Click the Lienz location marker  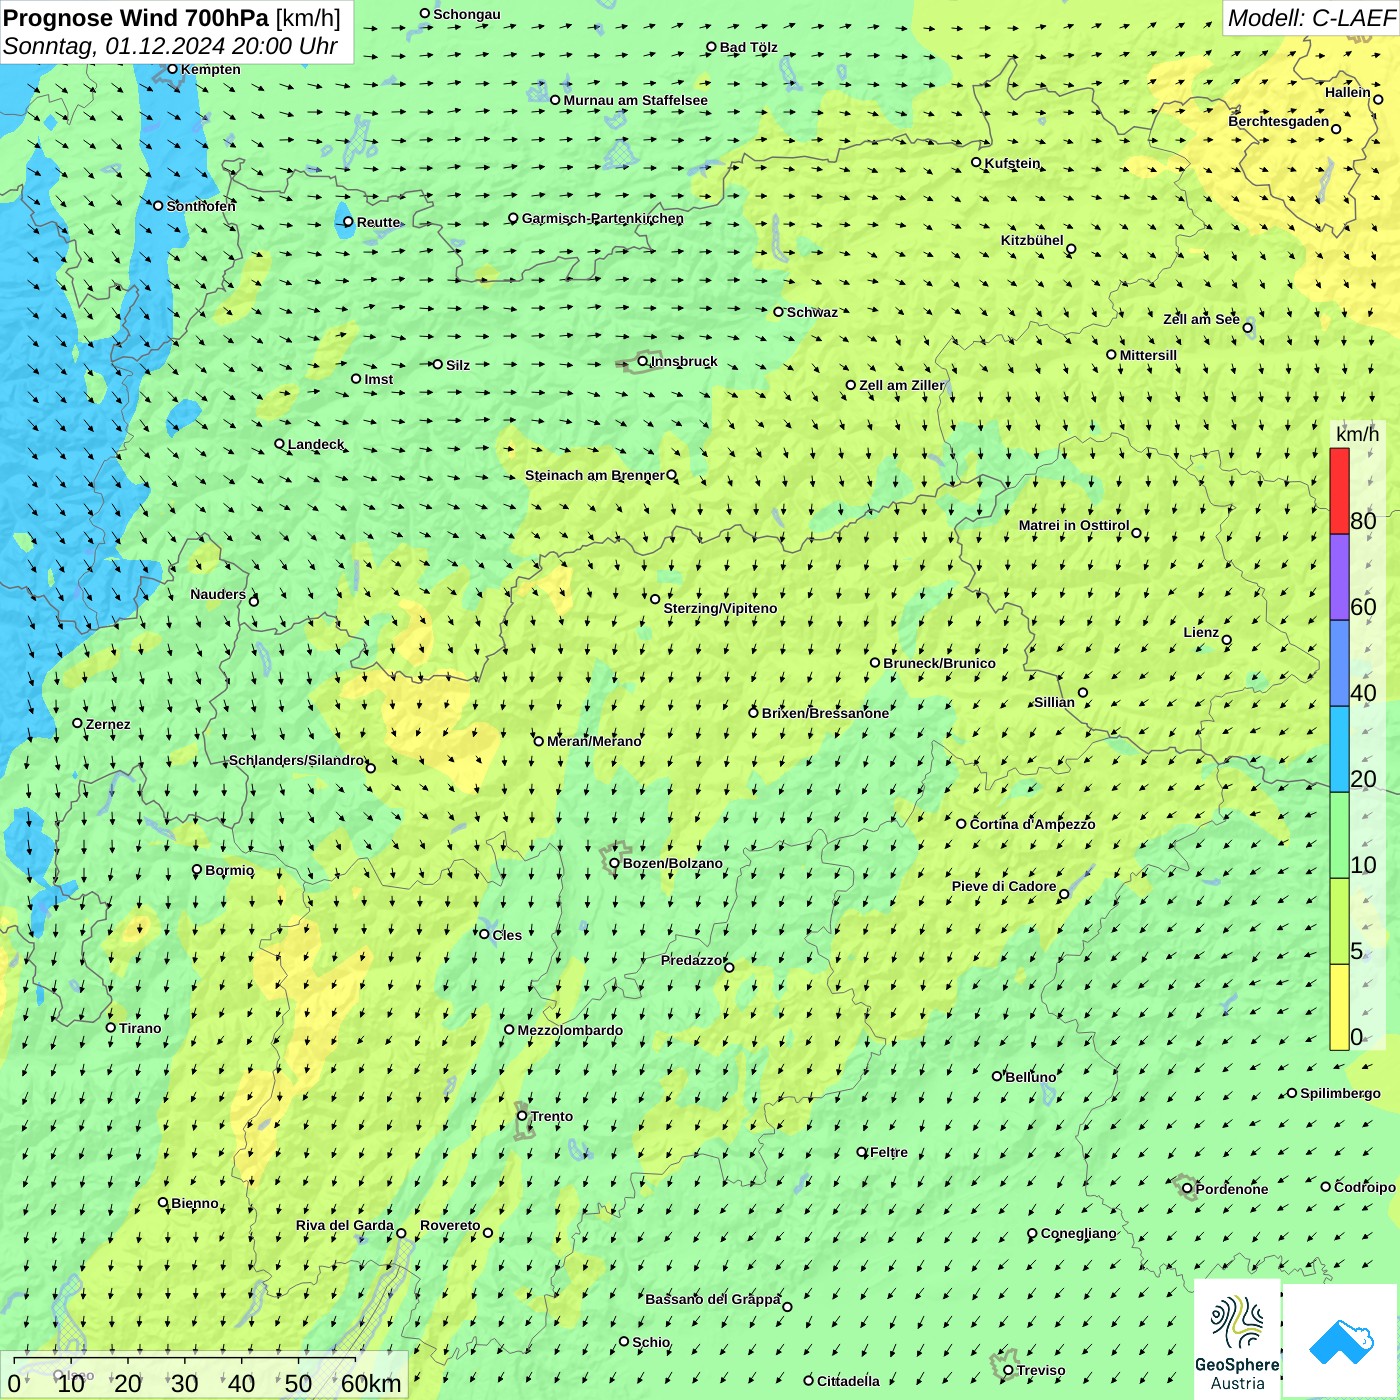point(1227,640)
